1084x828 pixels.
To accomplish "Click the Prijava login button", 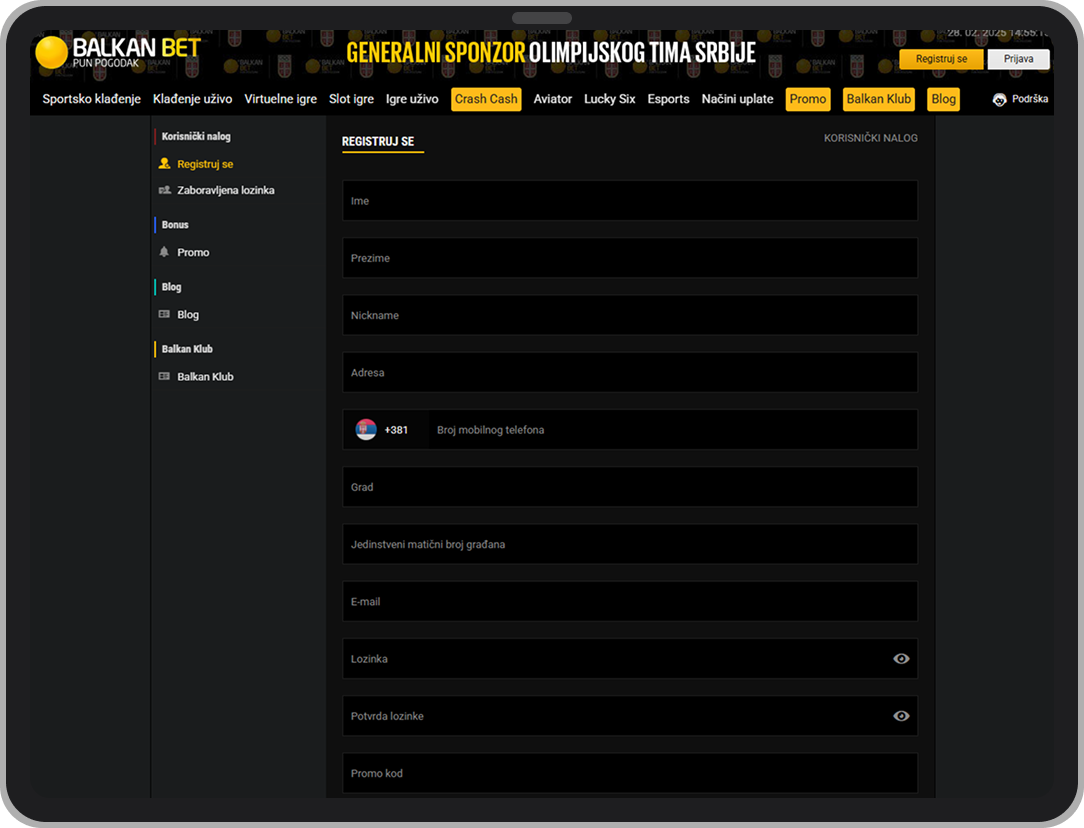I will 1018,59.
